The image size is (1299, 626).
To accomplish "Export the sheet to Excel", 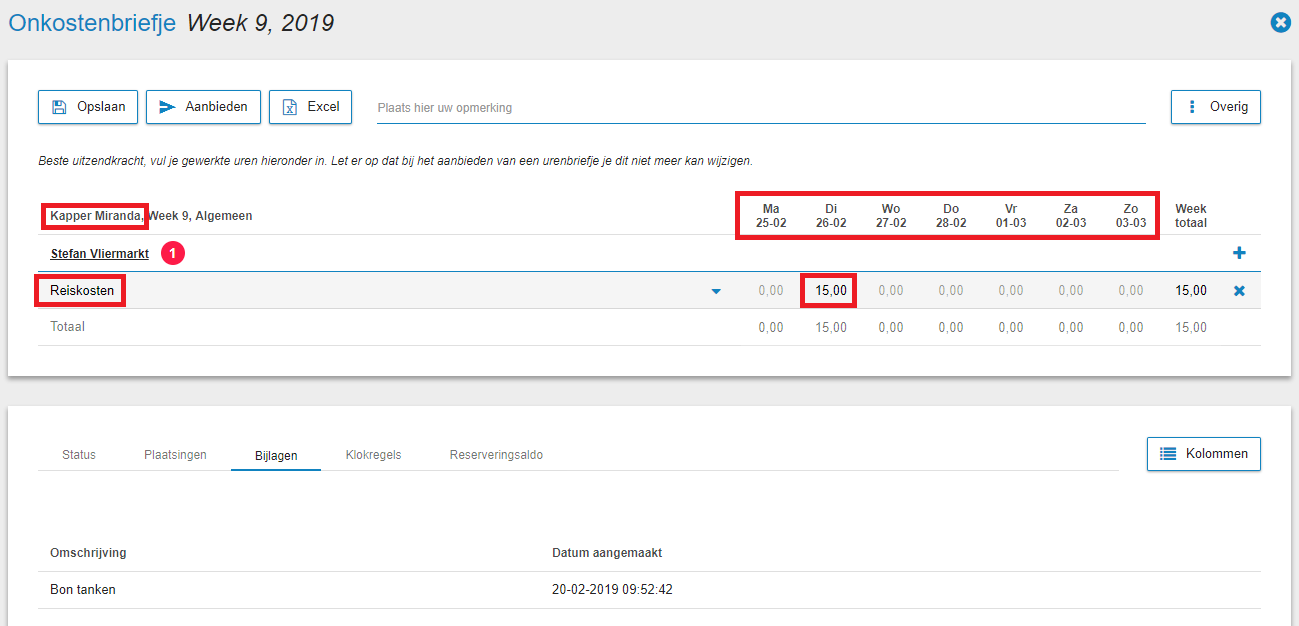I will pyautogui.click(x=310, y=107).
